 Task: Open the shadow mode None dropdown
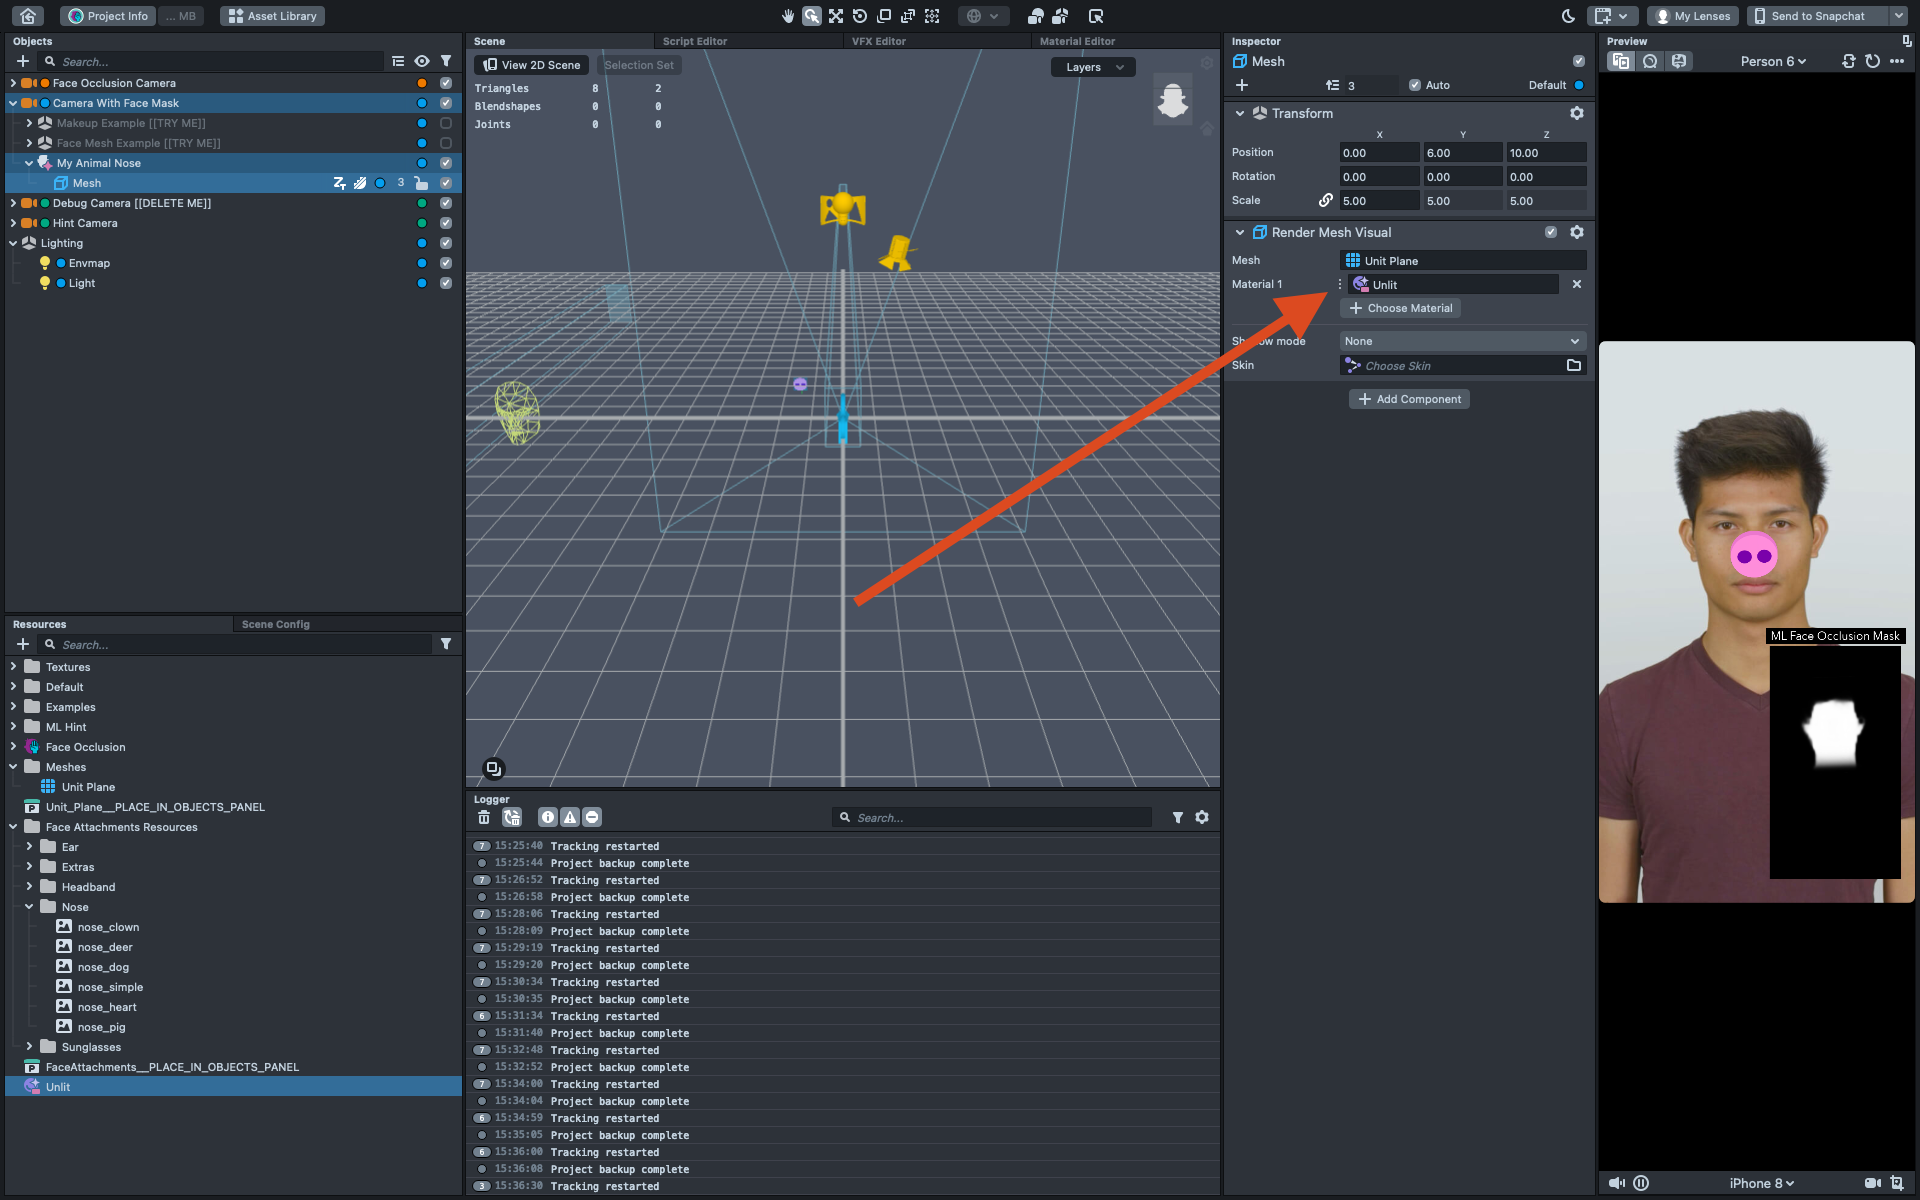1462,341
